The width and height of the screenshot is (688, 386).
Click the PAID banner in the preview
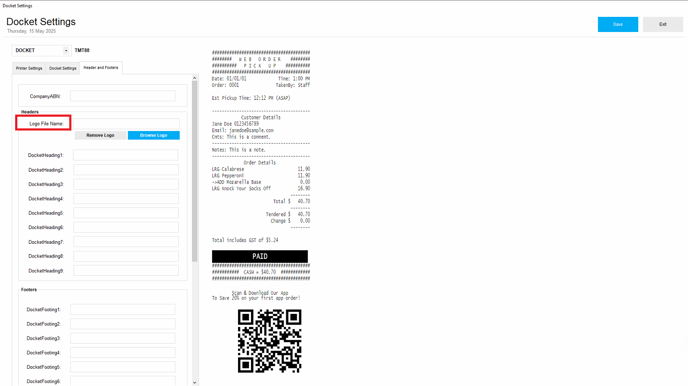(260, 257)
